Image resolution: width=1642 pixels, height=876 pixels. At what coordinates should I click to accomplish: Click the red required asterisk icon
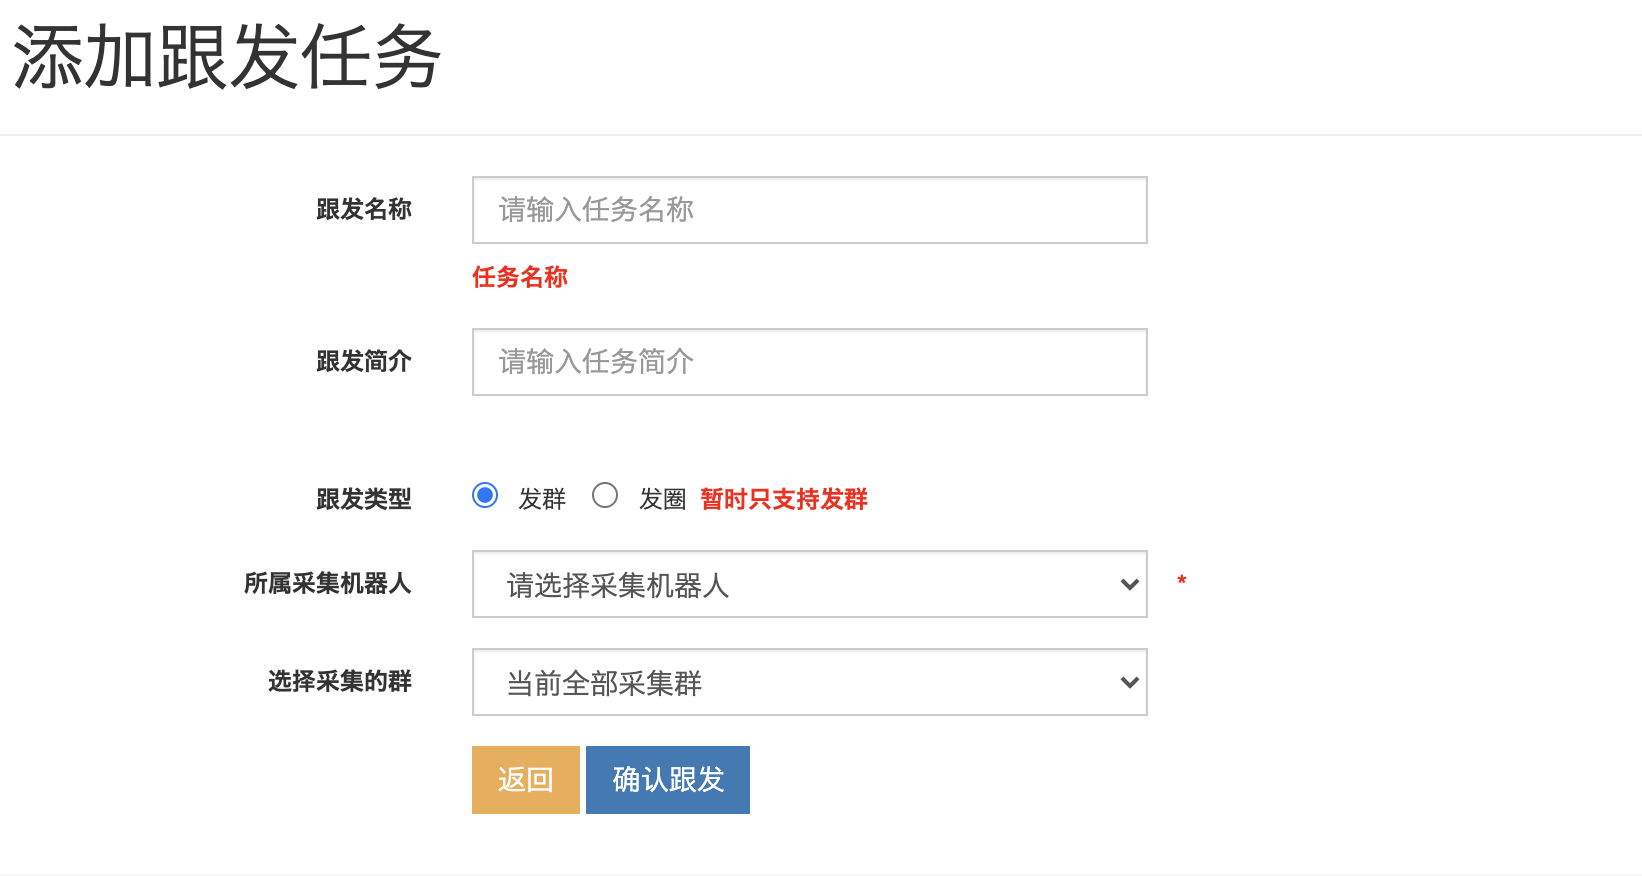pyautogui.click(x=1182, y=581)
